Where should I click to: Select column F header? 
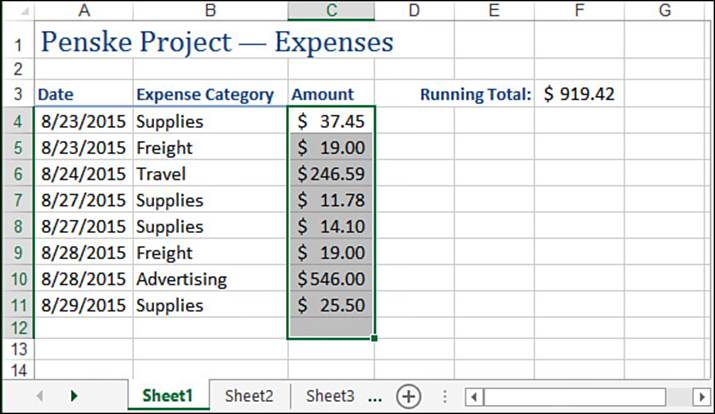tap(579, 10)
